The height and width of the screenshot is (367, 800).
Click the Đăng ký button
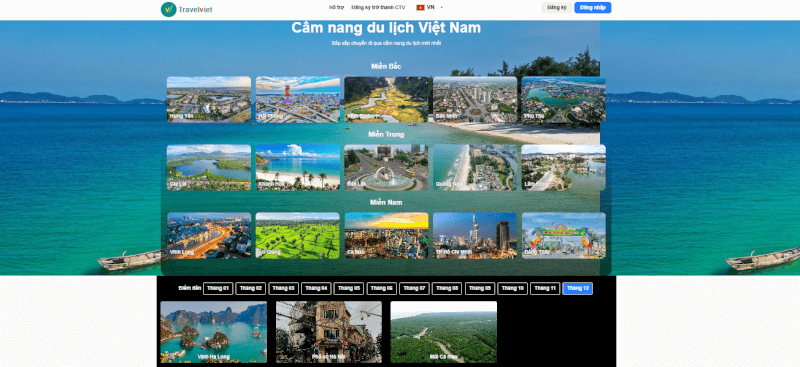557,8
